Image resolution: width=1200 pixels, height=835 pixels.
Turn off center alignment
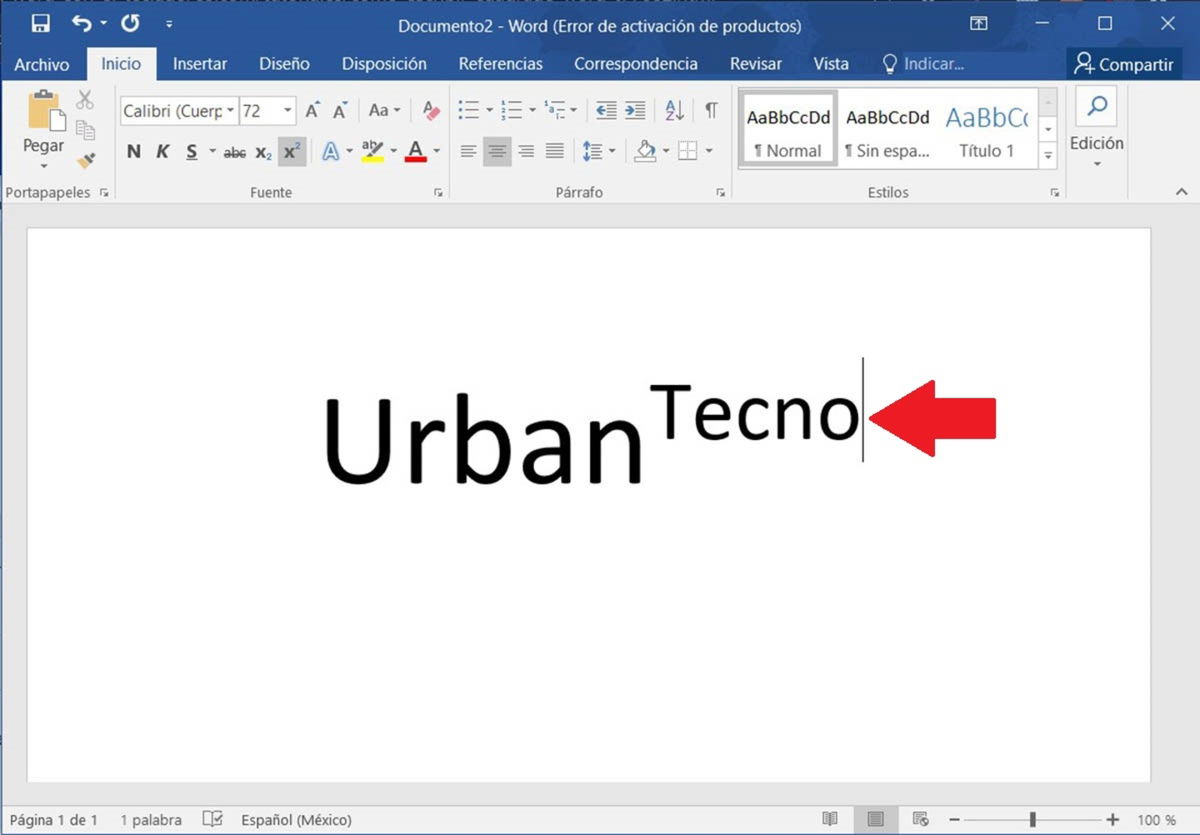pos(496,151)
